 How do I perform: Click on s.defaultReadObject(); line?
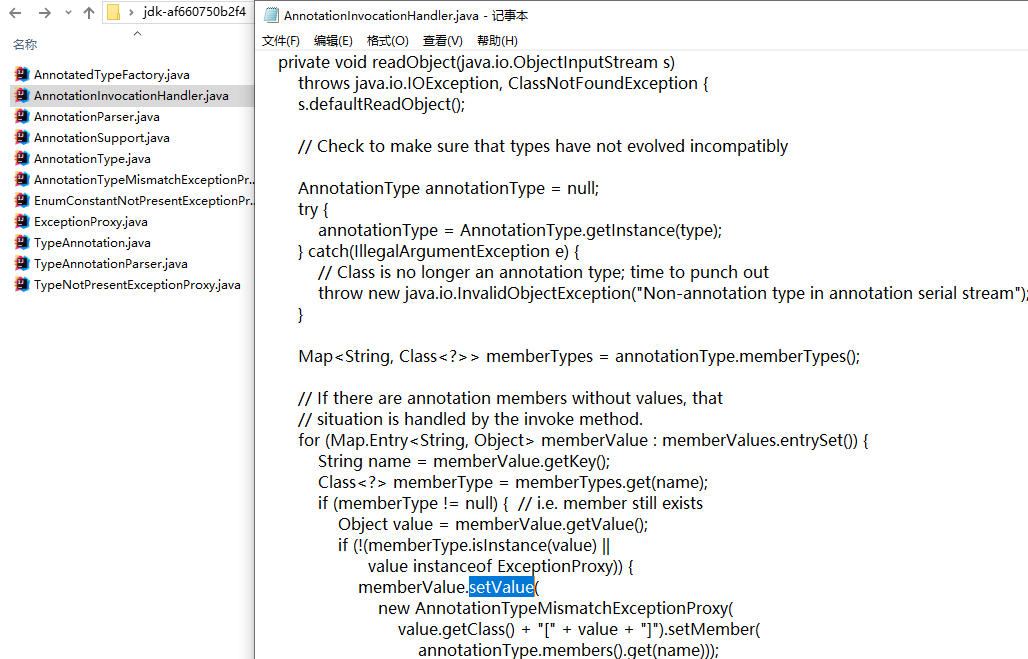(382, 104)
